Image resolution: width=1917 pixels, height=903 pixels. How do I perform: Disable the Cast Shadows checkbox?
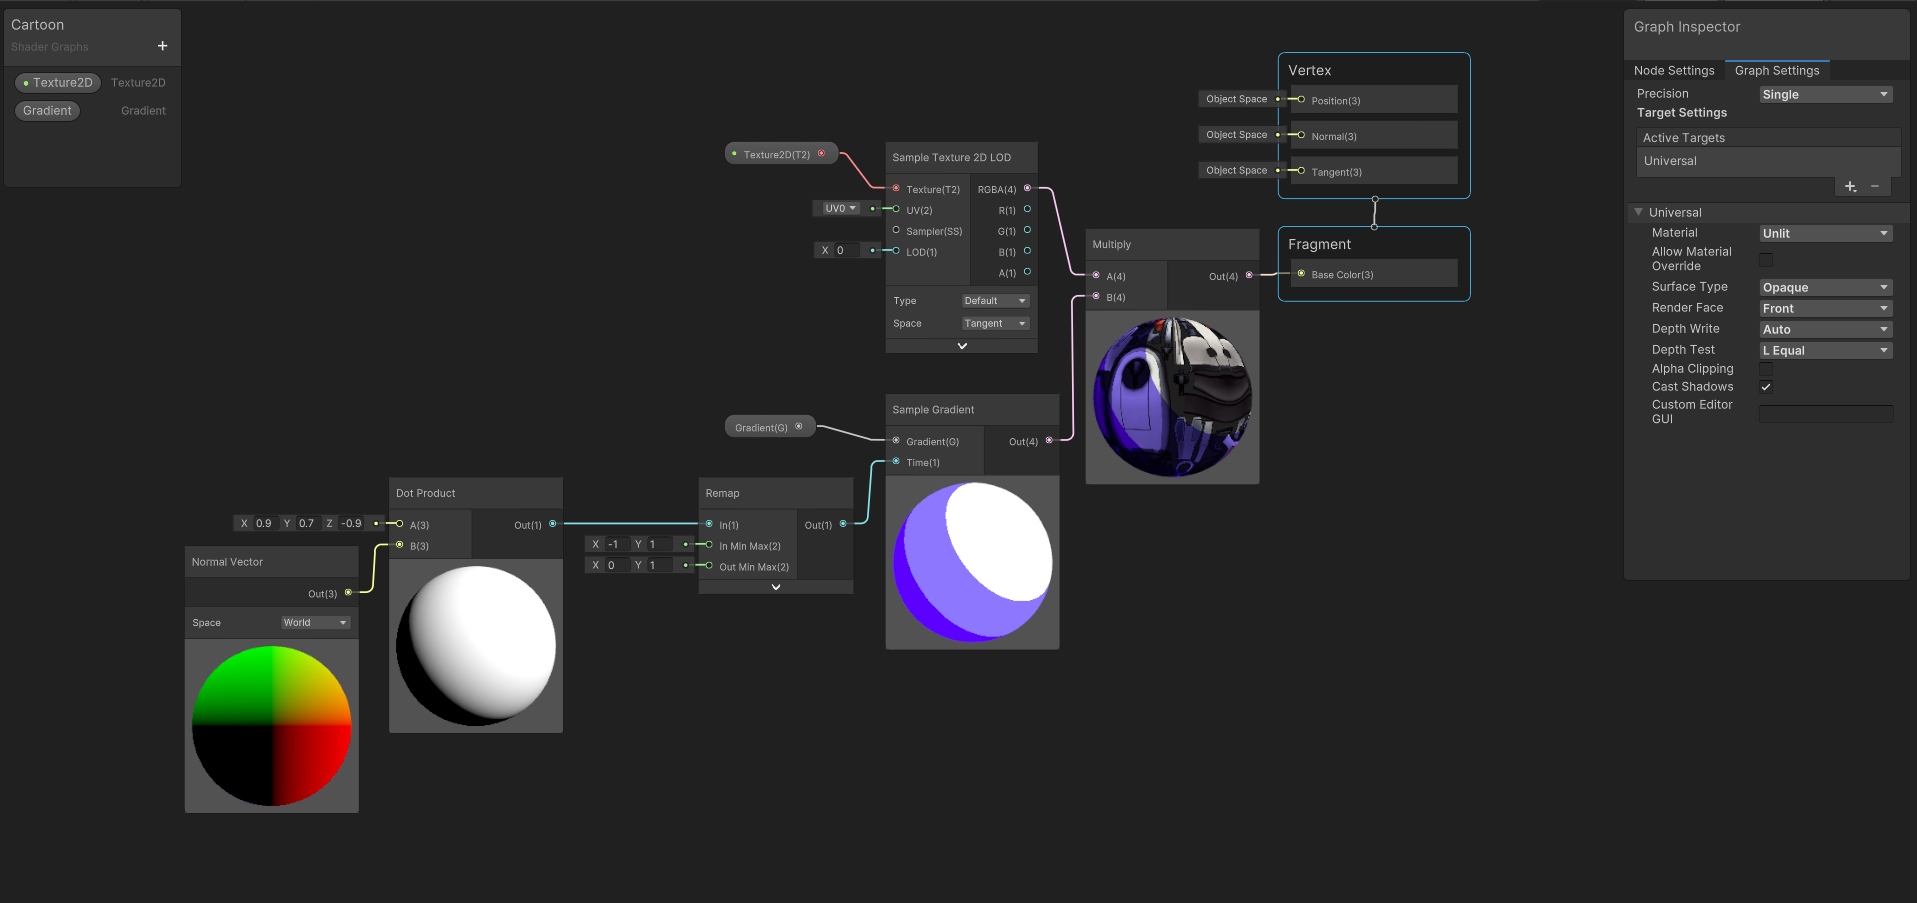(x=1766, y=387)
